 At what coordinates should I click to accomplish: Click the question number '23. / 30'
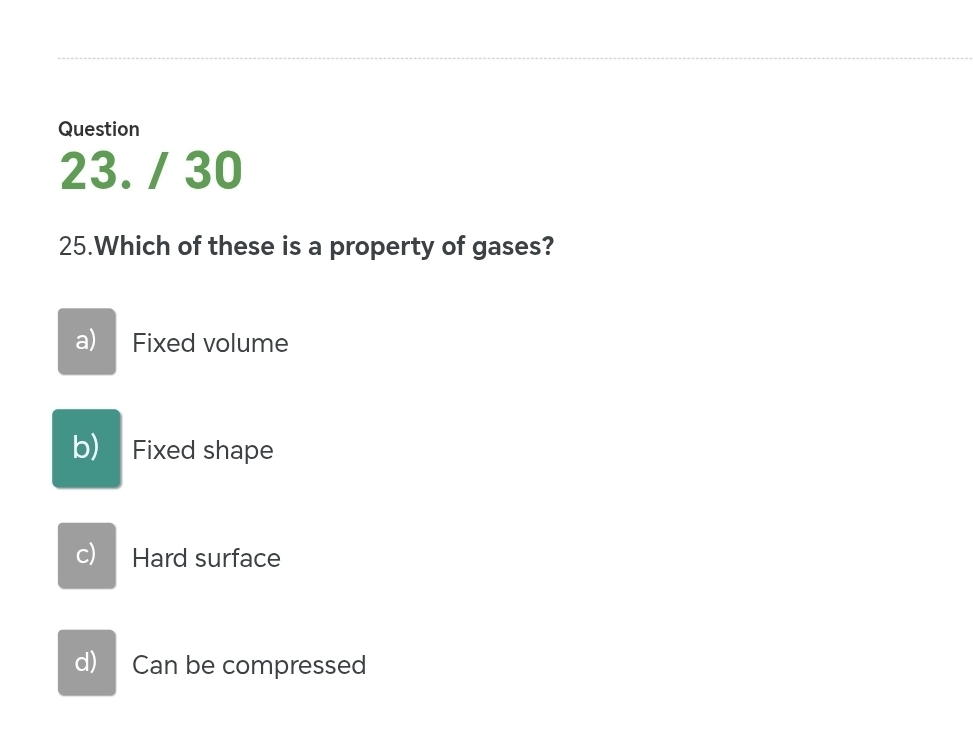(x=150, y=170)
